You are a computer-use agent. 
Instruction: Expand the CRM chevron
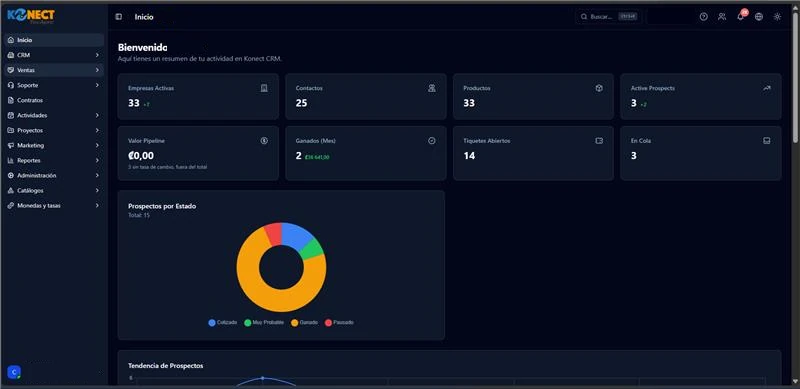(97, 55)
